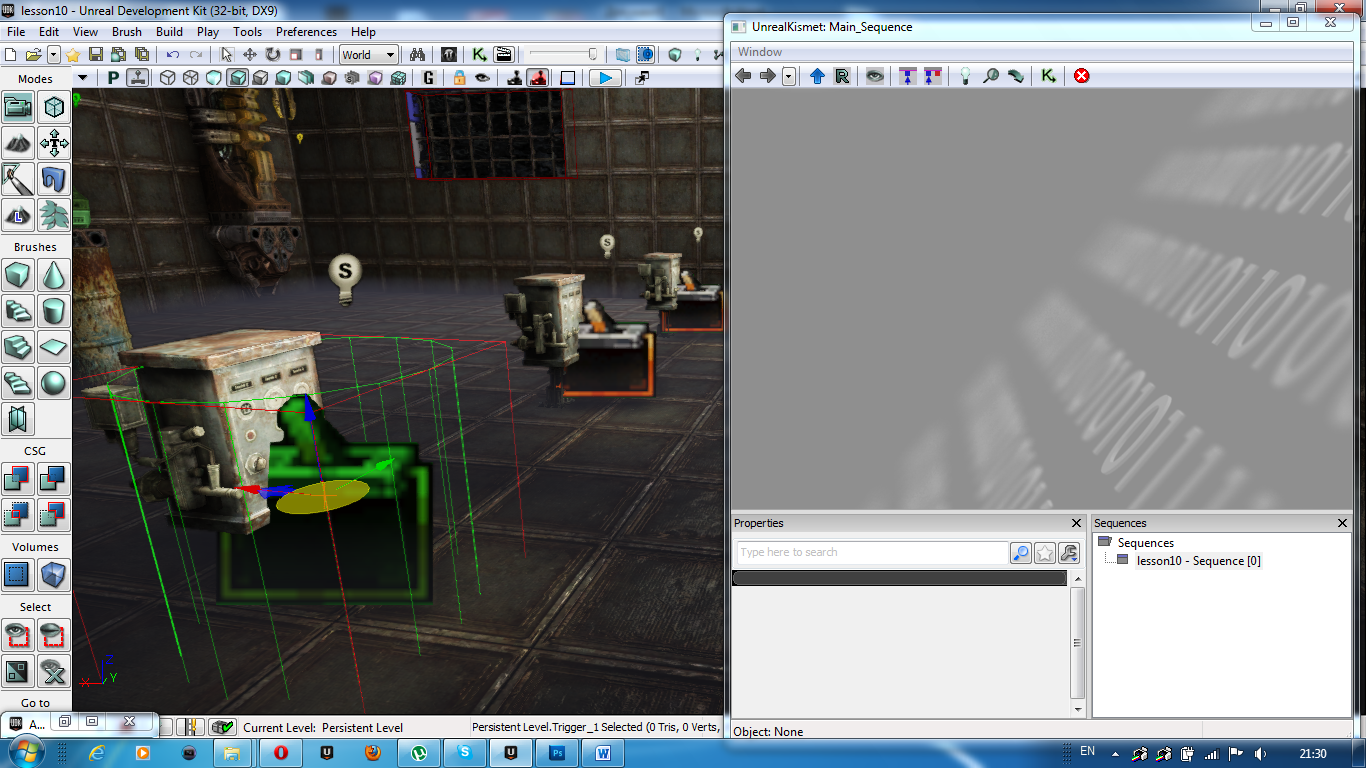Apply CSG Subtract

[x=54, y=479]
